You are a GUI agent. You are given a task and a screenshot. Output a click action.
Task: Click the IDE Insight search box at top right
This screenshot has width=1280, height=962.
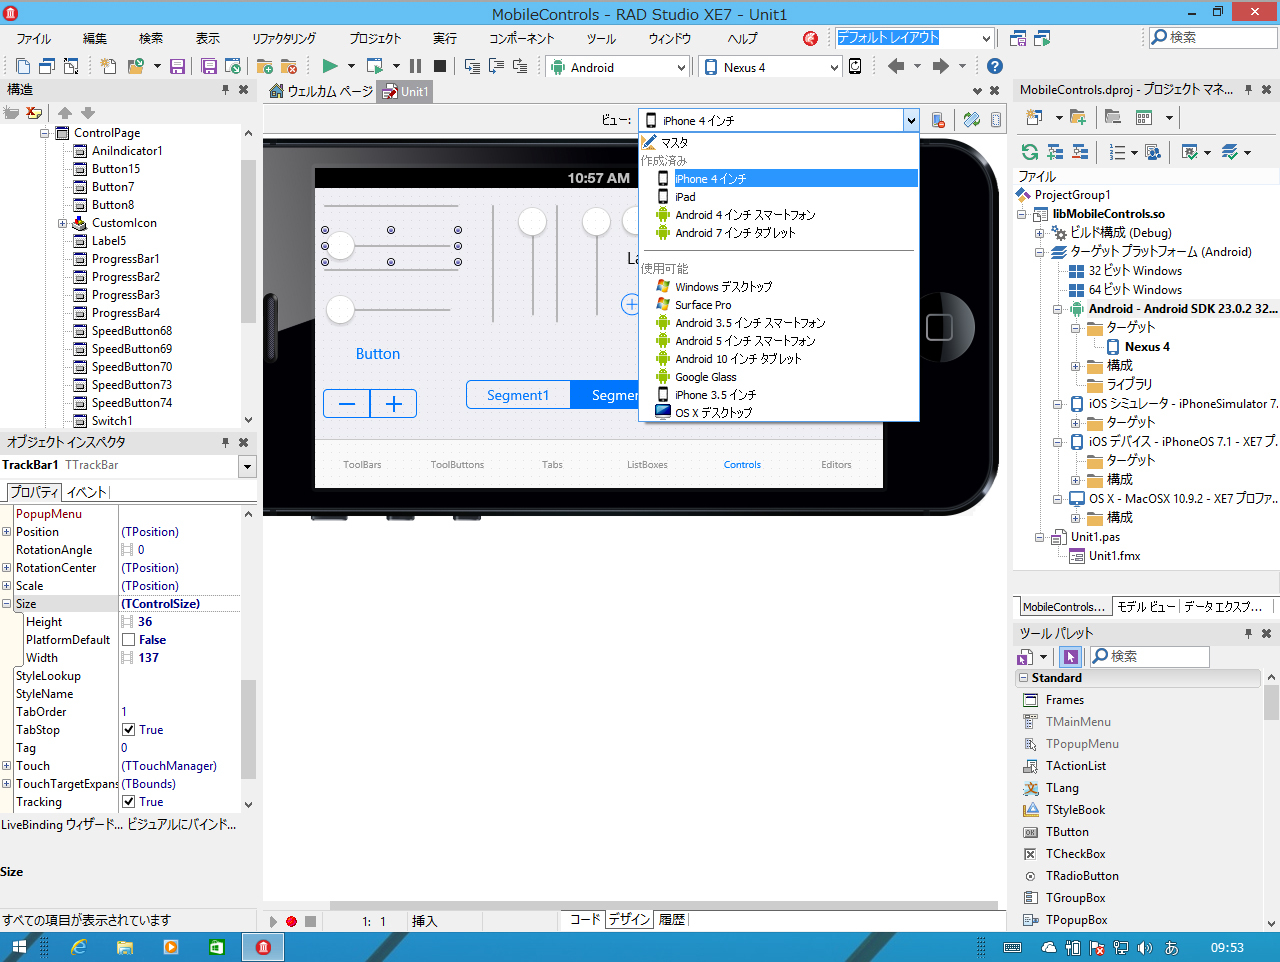(x=1213, y=38)
